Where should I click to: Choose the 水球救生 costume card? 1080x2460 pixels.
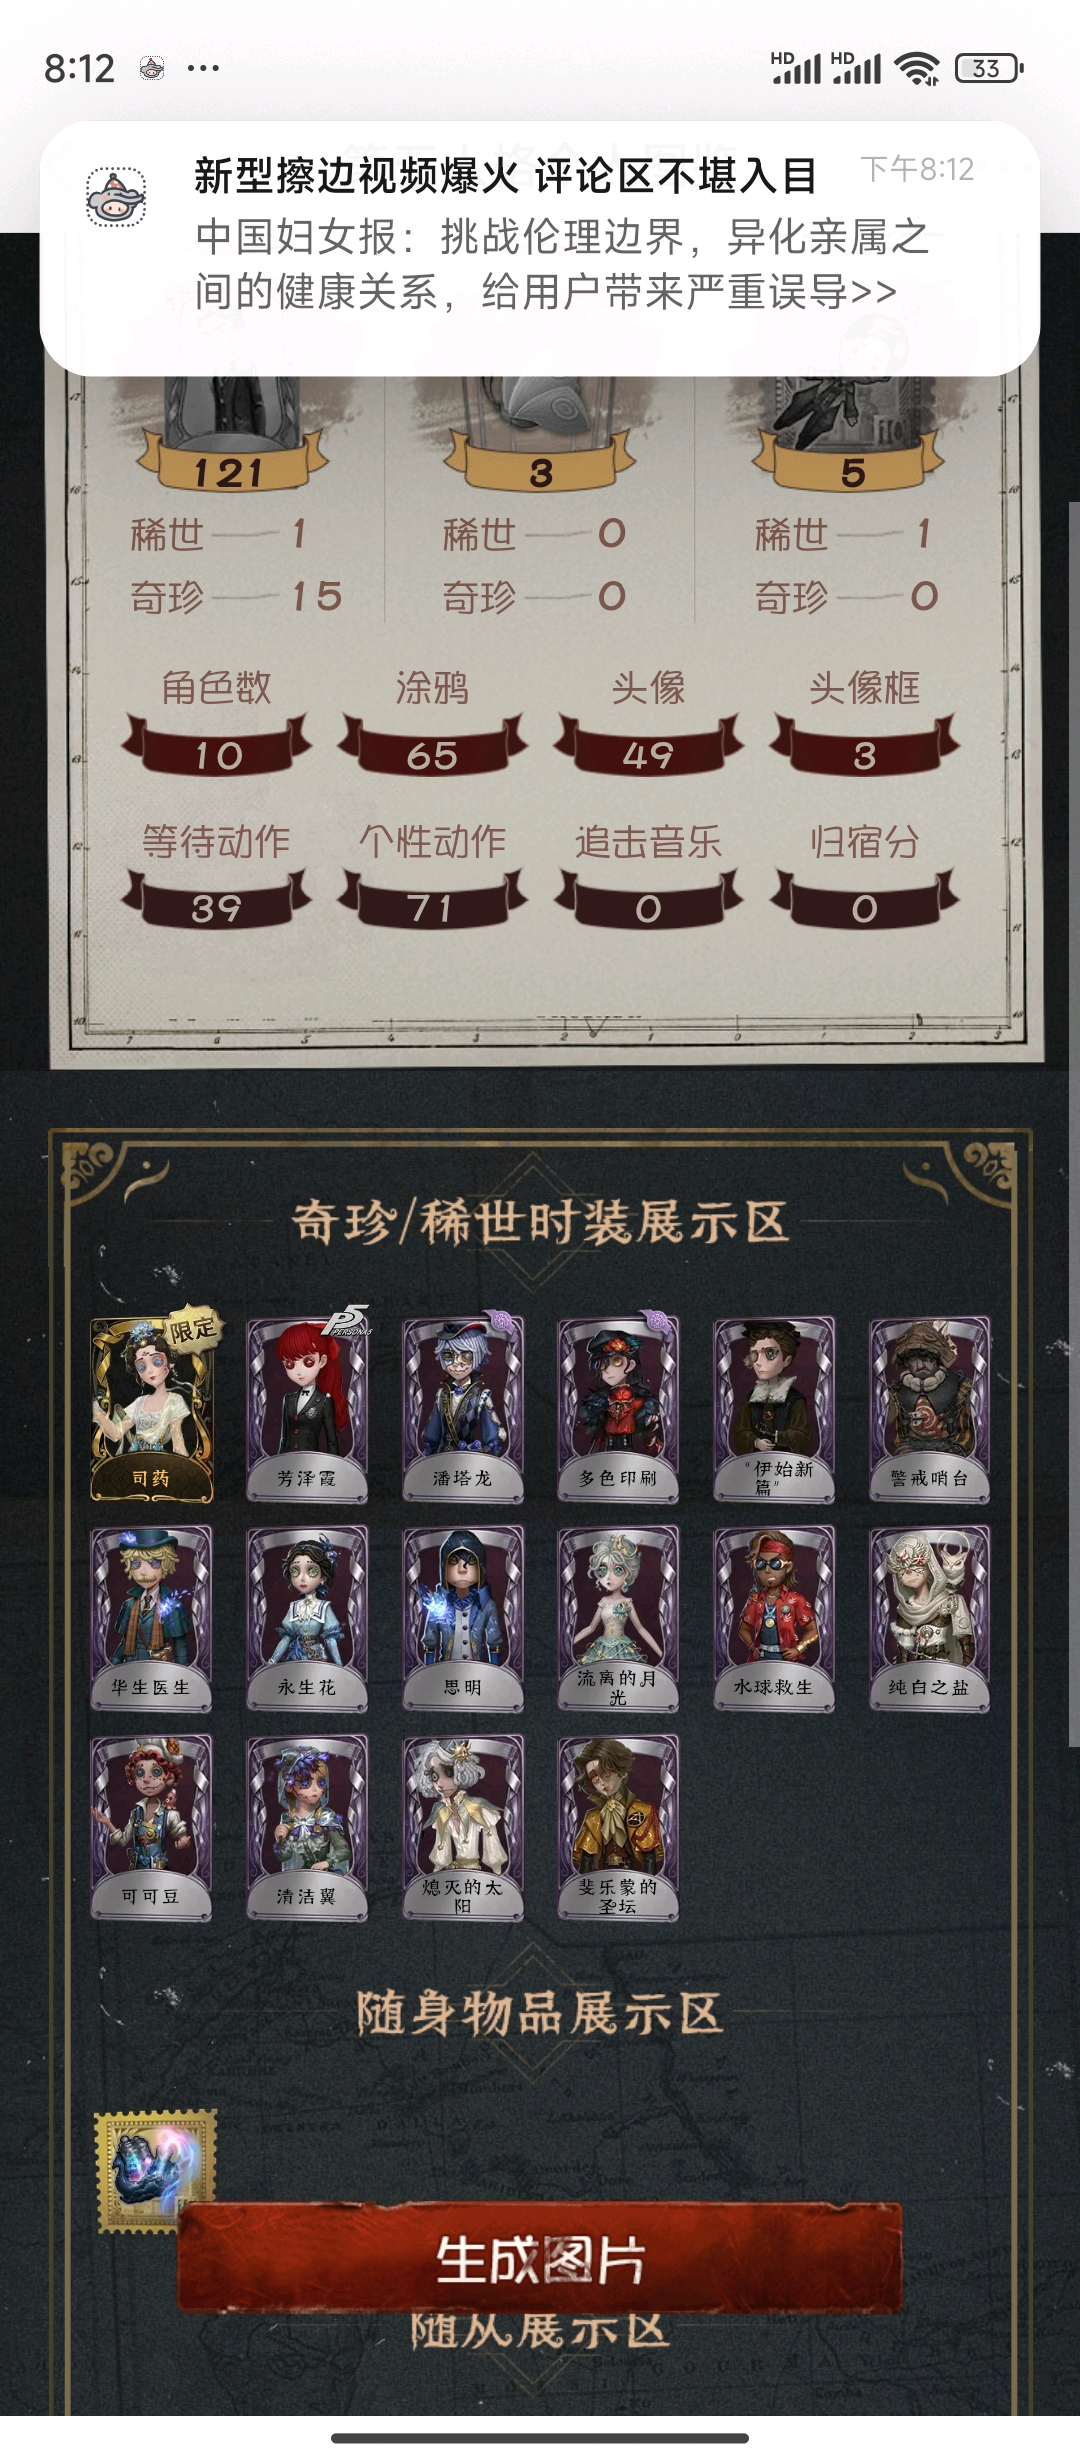[774, 1619]
